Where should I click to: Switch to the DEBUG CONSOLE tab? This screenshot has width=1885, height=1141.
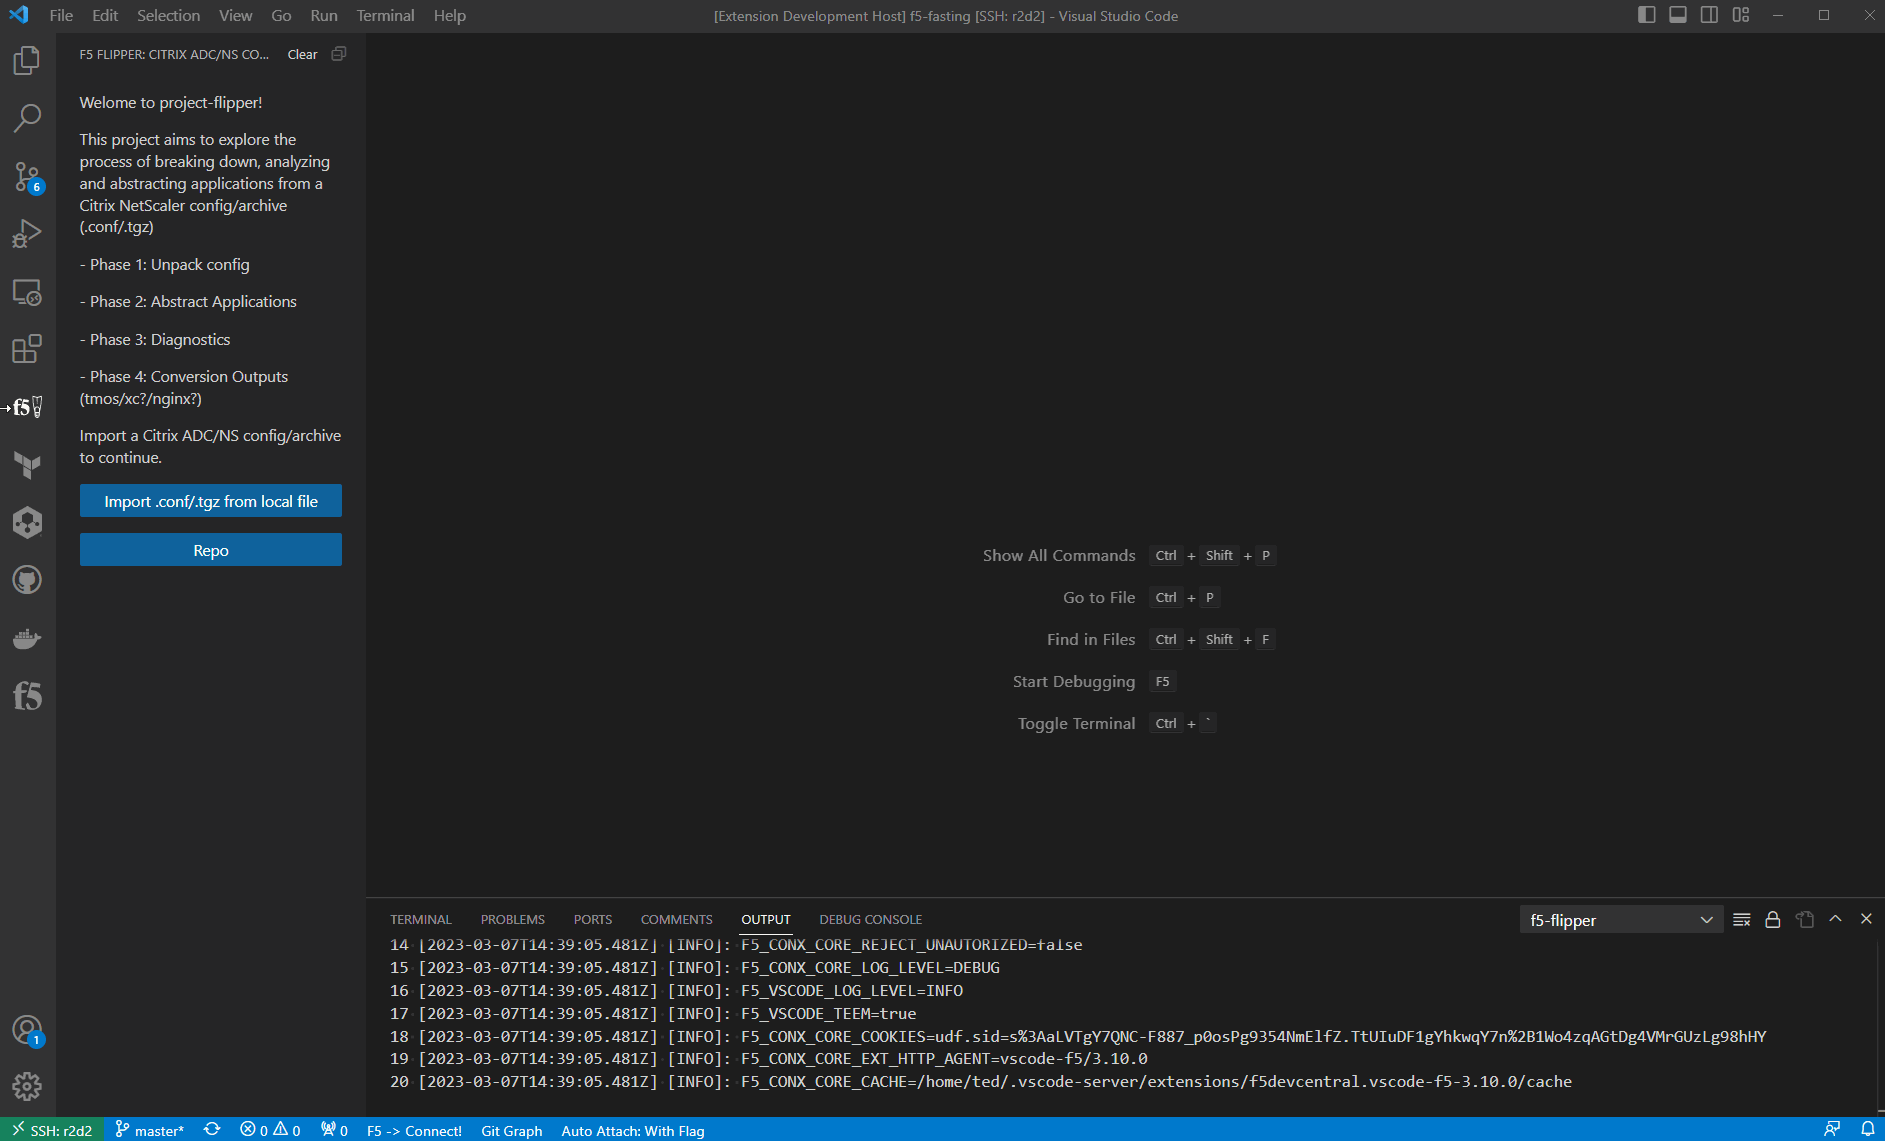point(870,920)
